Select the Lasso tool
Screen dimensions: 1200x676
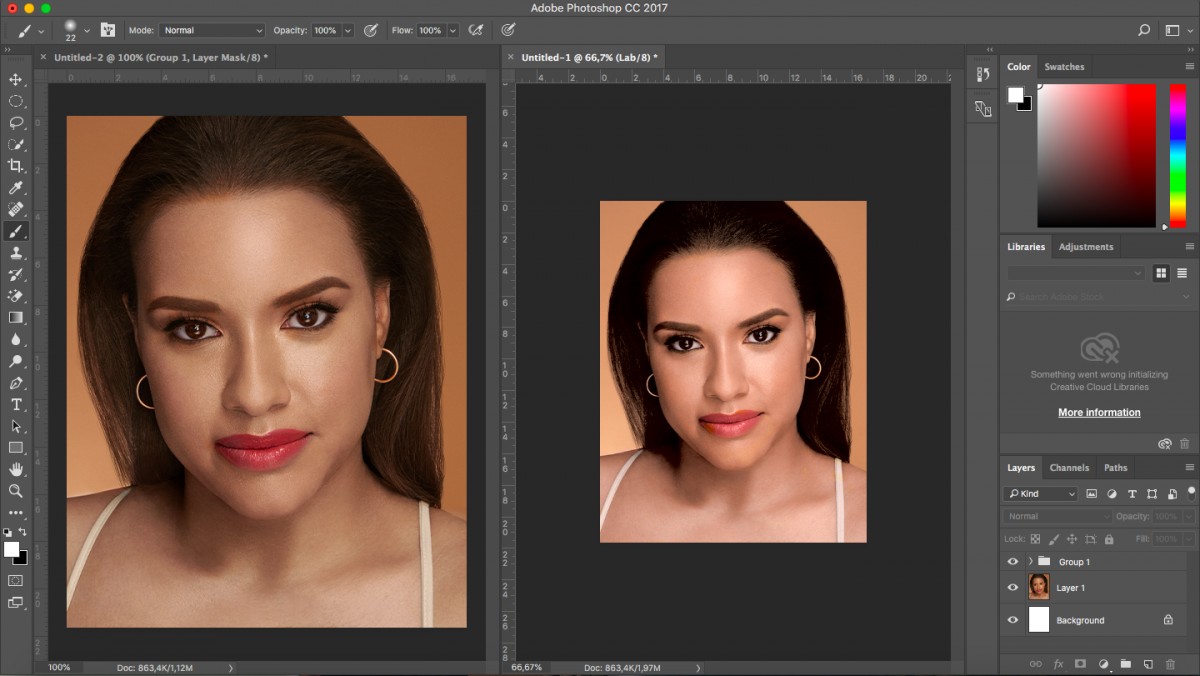(16, 122)
